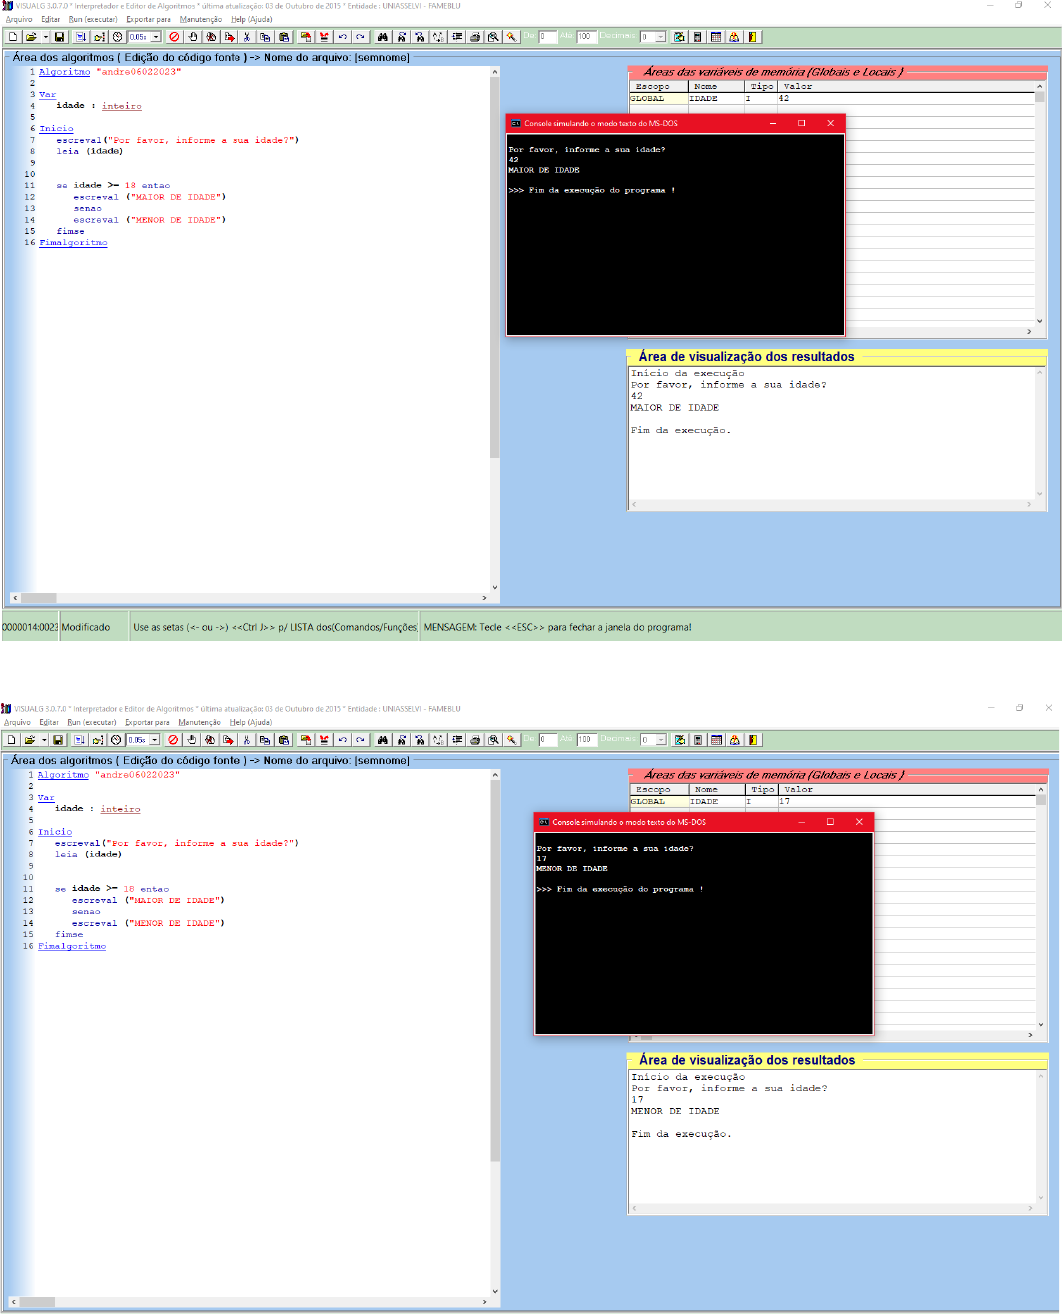Click Save disk icon in upper window toolbar
This screenshot has height=1314, width=1062.
59,37
